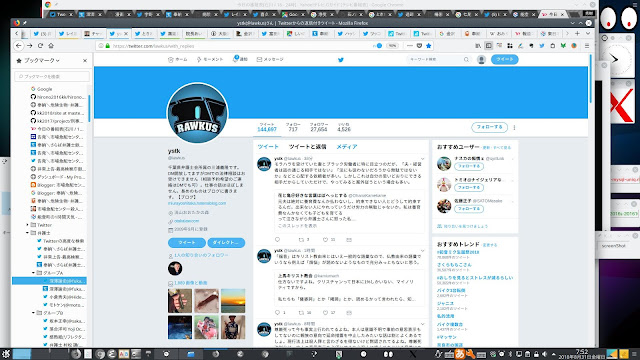Click the さくらももこさん trend
Screen dimensions: 640x360
[x=454, y=265]
